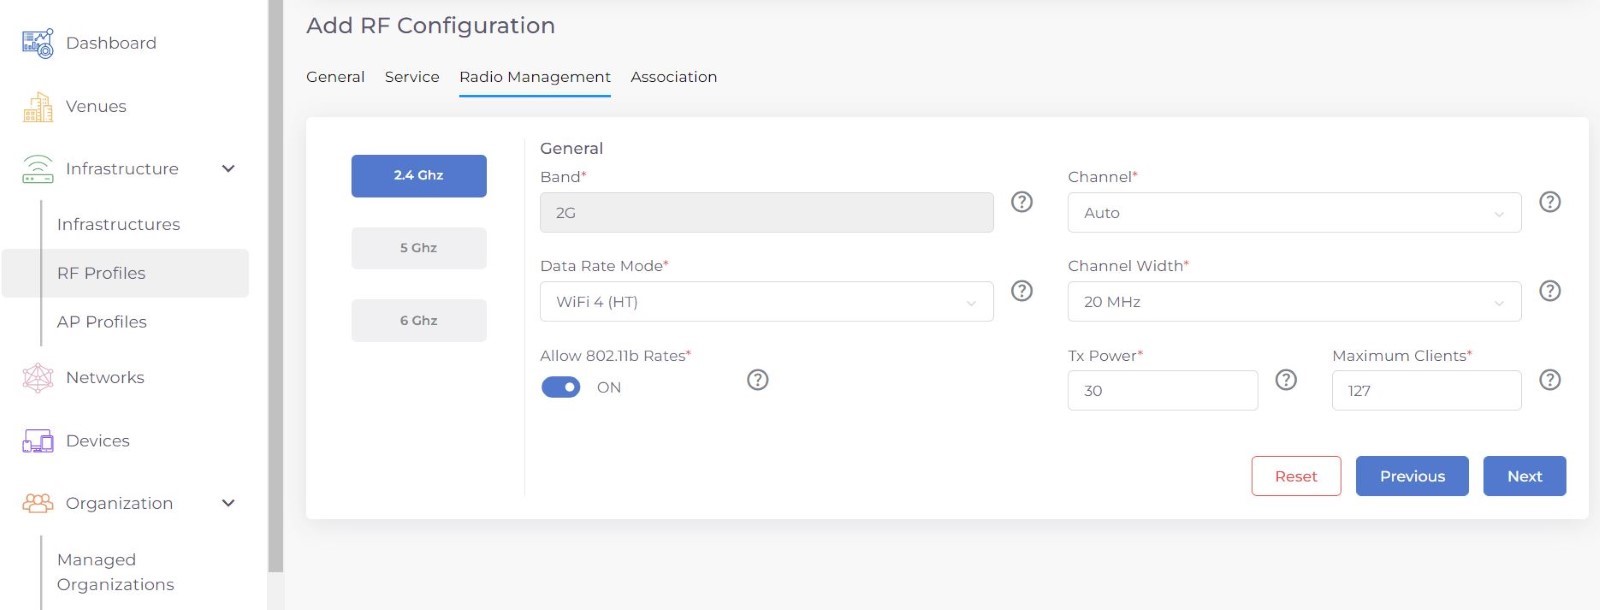Click help icon beside Channel dropdown
Screen dimensions: 1600x610
pyautogui.click(x=1549, y=202)
